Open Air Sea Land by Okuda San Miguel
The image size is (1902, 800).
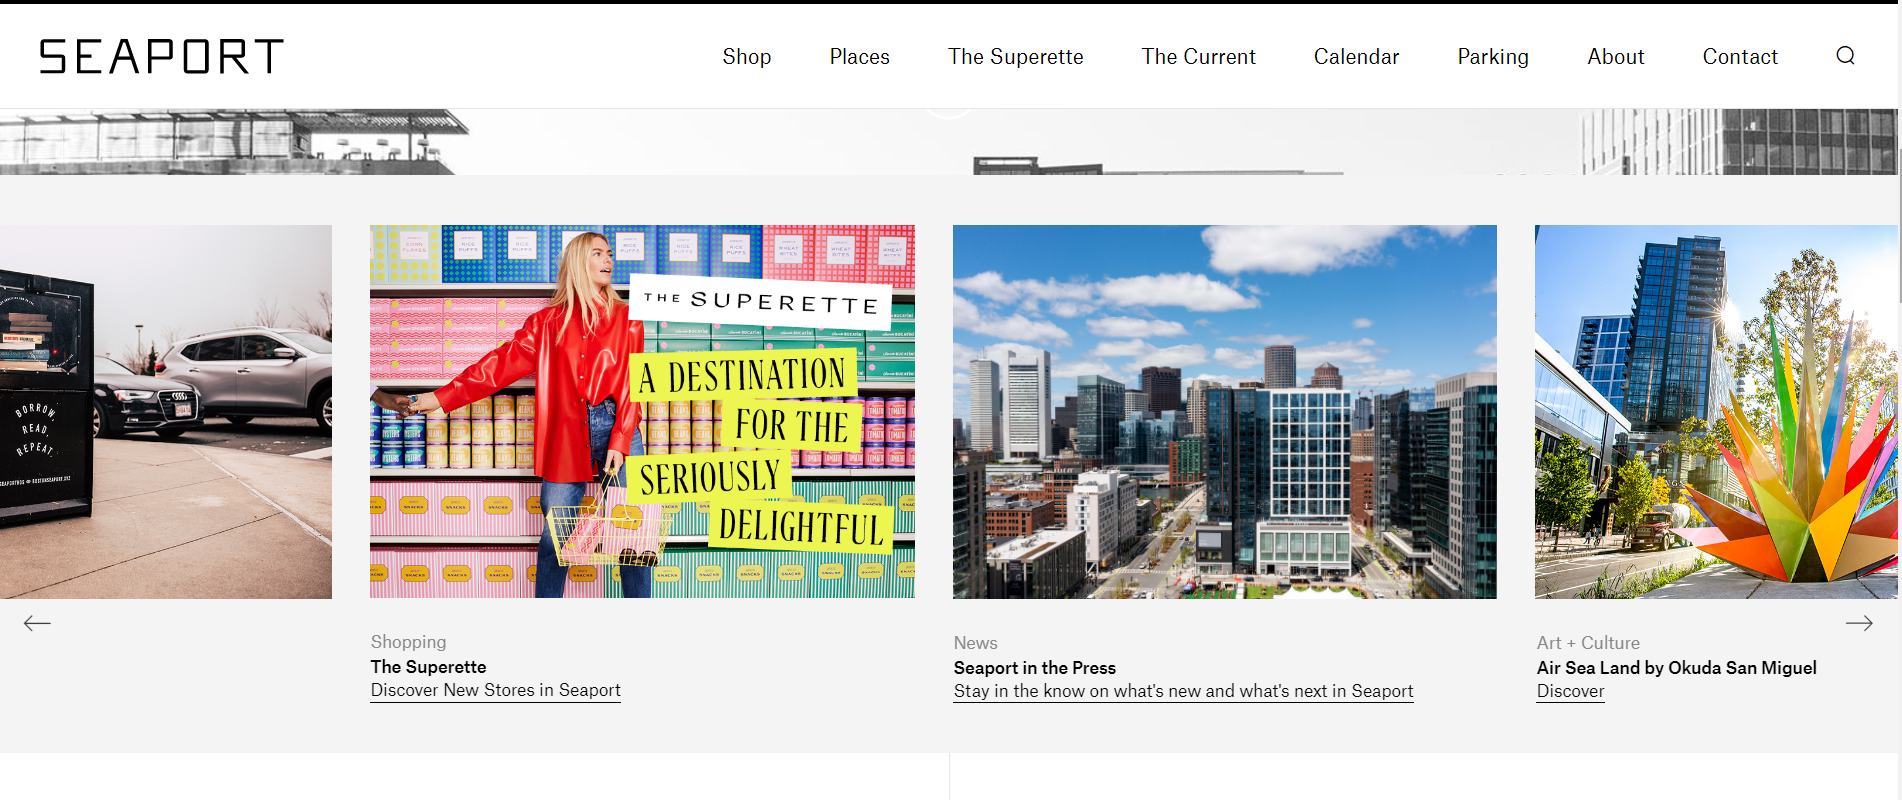(x=1677, y=668)
